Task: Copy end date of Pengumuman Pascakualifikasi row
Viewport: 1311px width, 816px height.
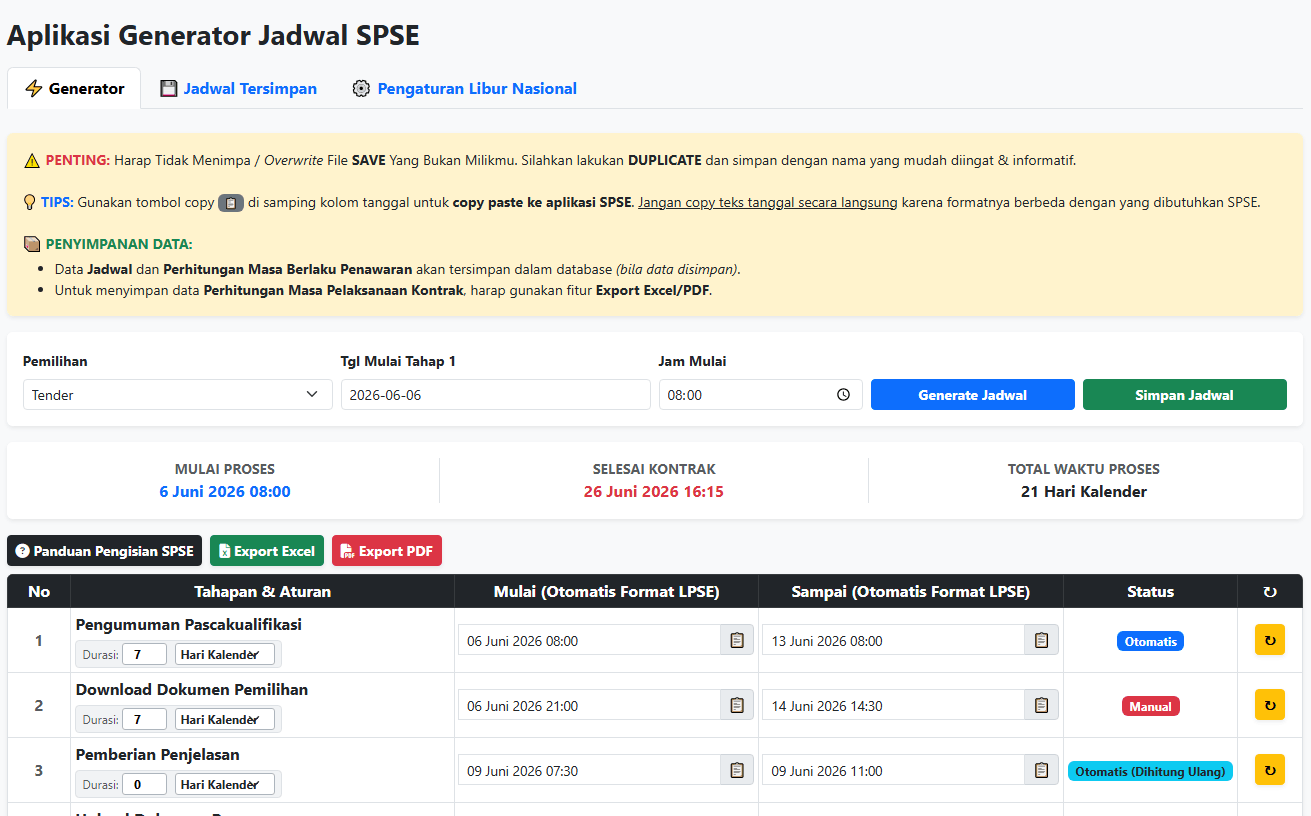Action: point(1041,640)
